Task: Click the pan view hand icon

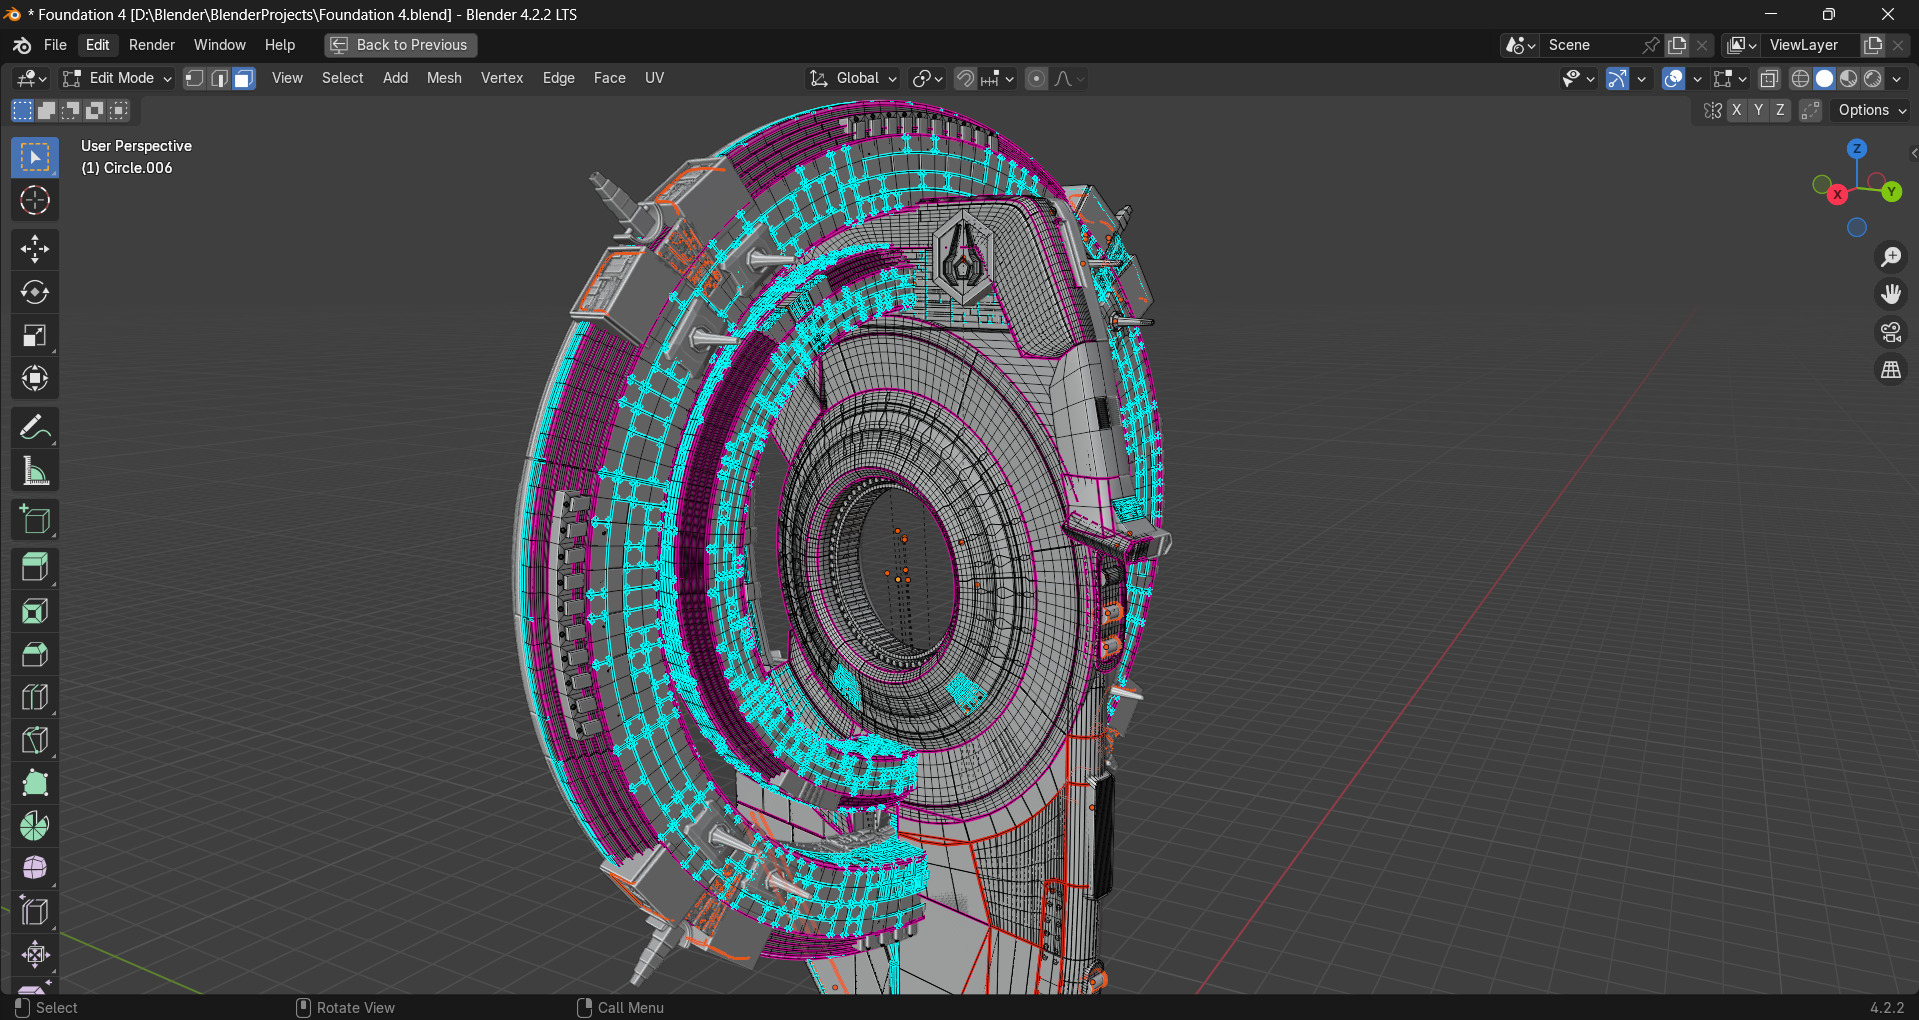Action: click(x=1890, y=295)
